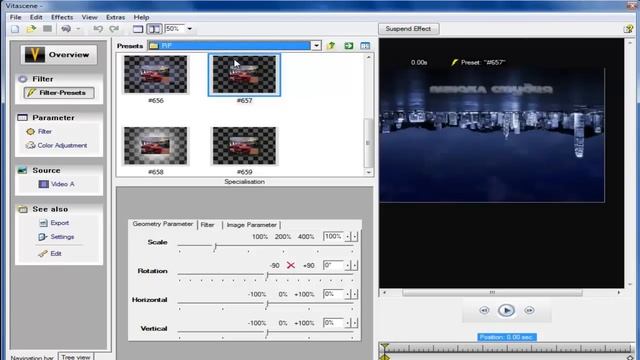
Task: Select Filter-Presets button
Action: tap(59, 93)
